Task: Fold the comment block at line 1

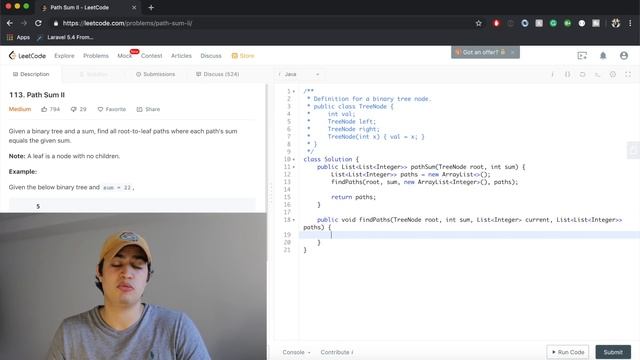Action: pyautogui.click(x=294, y=91)
